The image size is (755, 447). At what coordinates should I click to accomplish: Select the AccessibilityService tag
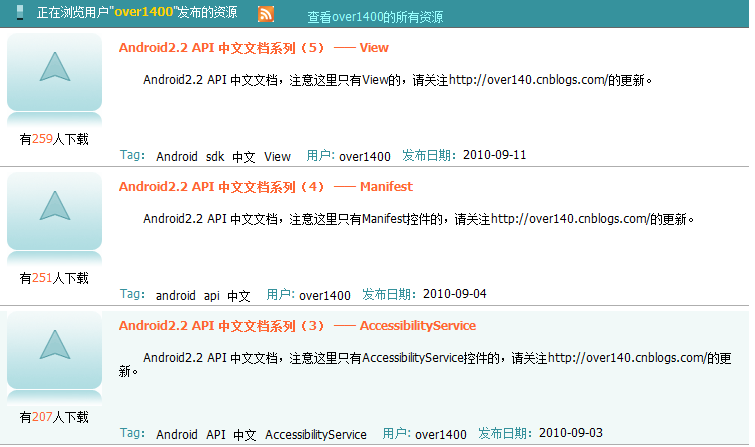pyautogui.click(x=316, y=434)
